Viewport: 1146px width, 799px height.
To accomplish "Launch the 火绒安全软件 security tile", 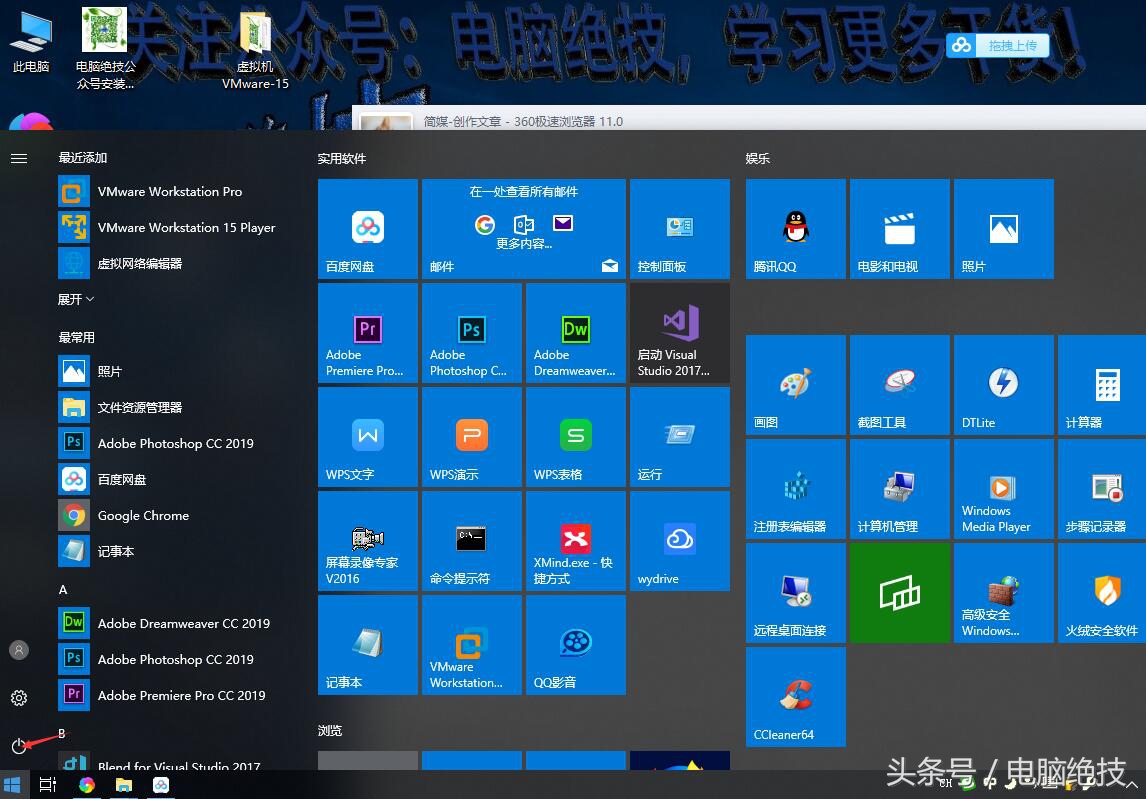I will click(x=1101, y=592).
